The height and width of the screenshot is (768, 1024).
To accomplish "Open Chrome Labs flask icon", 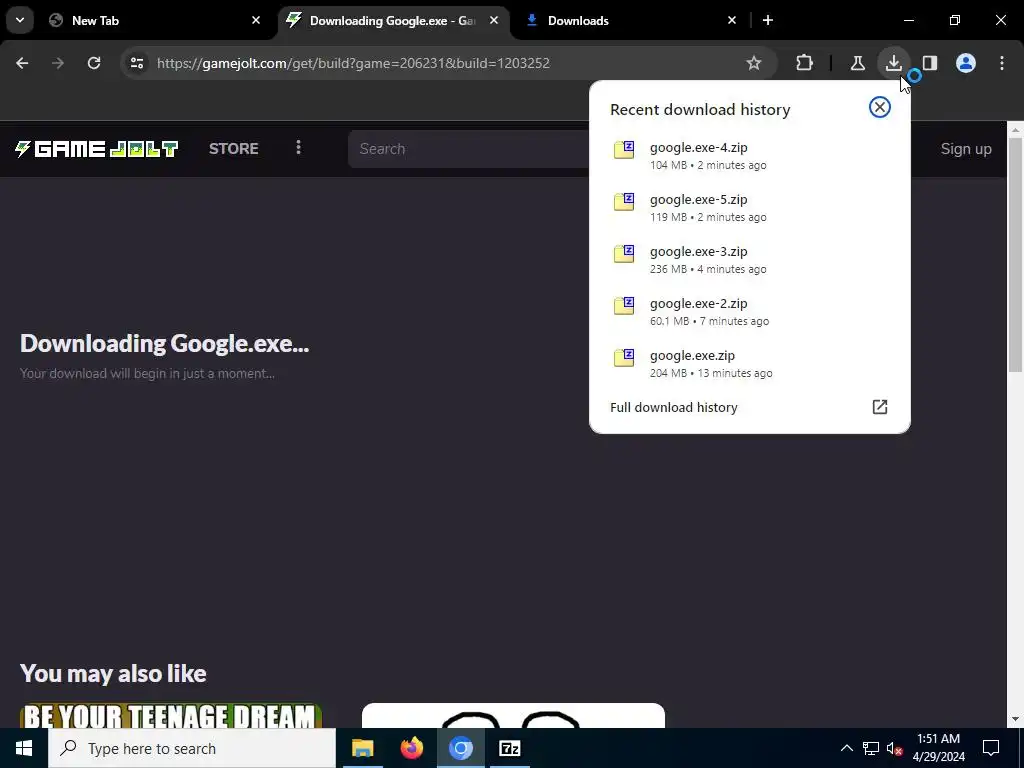I will pos(857,63).
